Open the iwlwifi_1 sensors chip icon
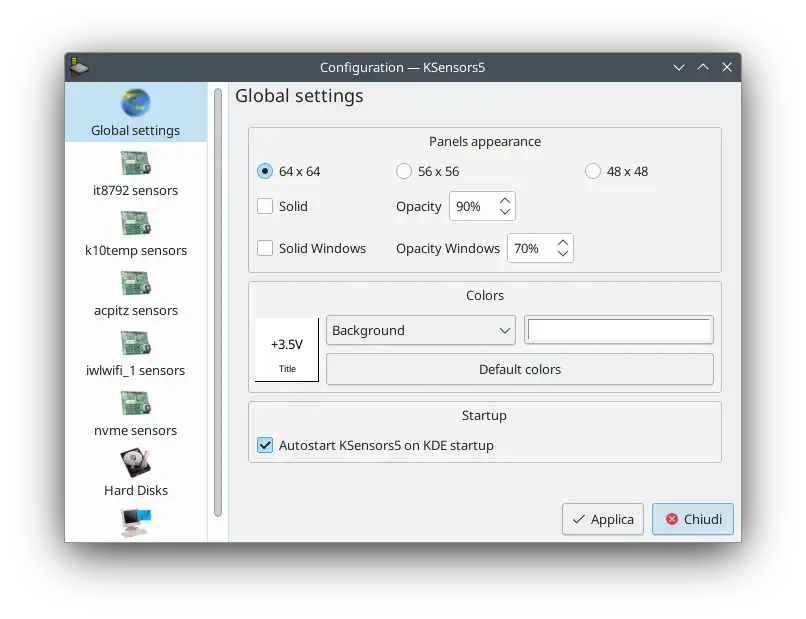Viewport: 806px width, 619px height. [136, 343]
